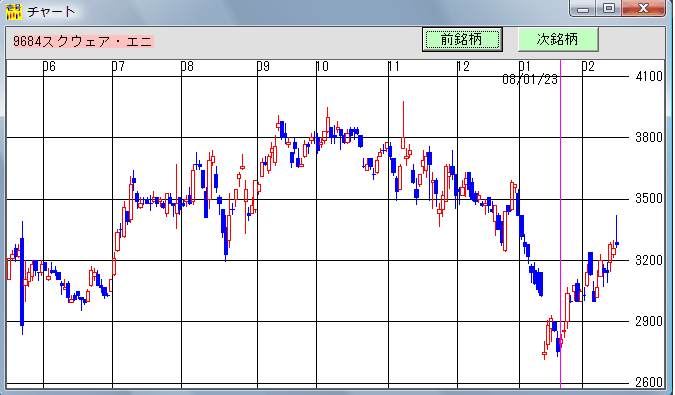Click the 02 month label on time axis

[588, 66]
